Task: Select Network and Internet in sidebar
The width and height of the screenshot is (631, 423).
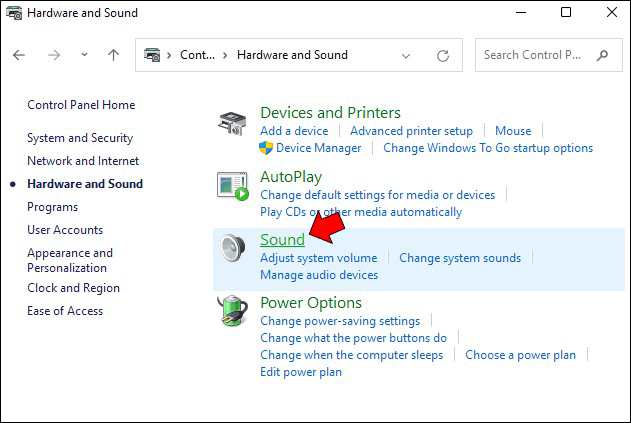Action: pyautogui.click(x=83, y=161)
